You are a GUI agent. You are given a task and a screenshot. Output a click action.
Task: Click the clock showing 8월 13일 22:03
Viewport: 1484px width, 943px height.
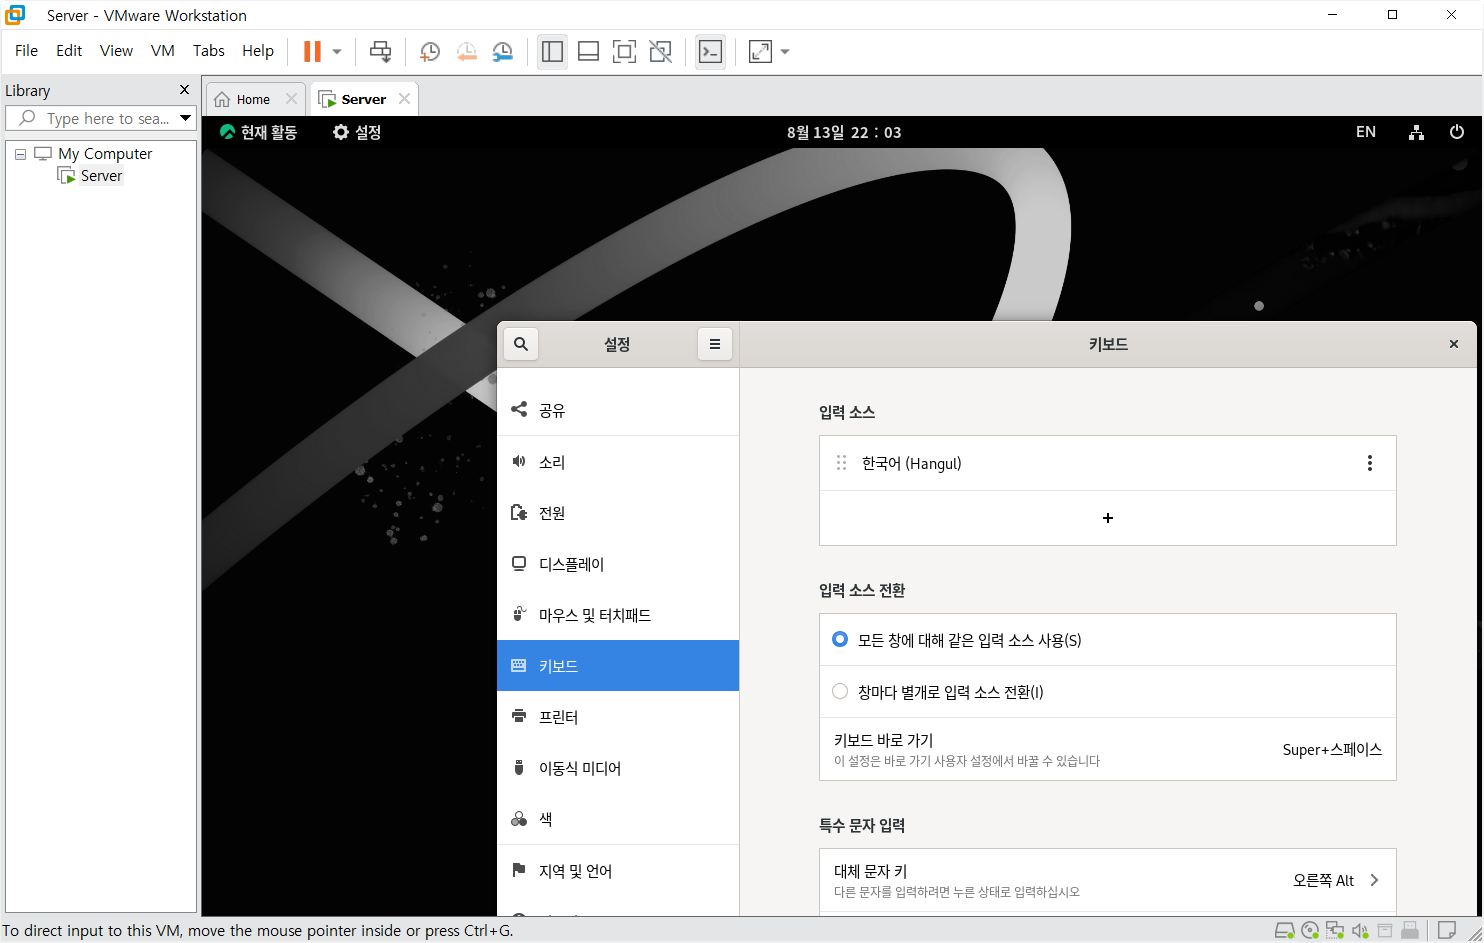pyautogui.click(x=844, y=132)
